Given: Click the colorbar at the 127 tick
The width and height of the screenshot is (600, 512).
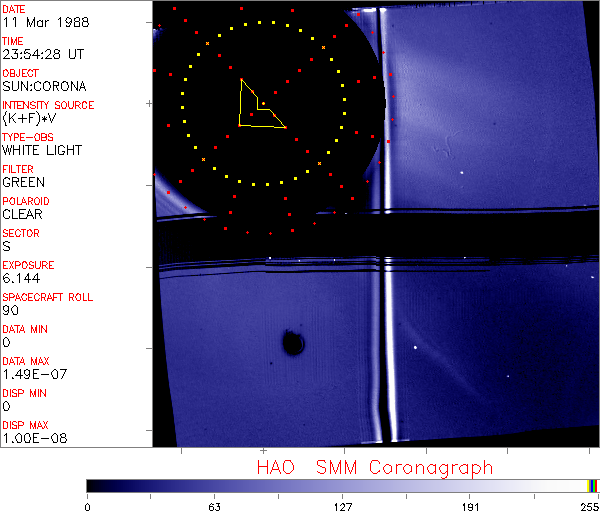Looking at the screenshot, I should [x=342, y=485].
